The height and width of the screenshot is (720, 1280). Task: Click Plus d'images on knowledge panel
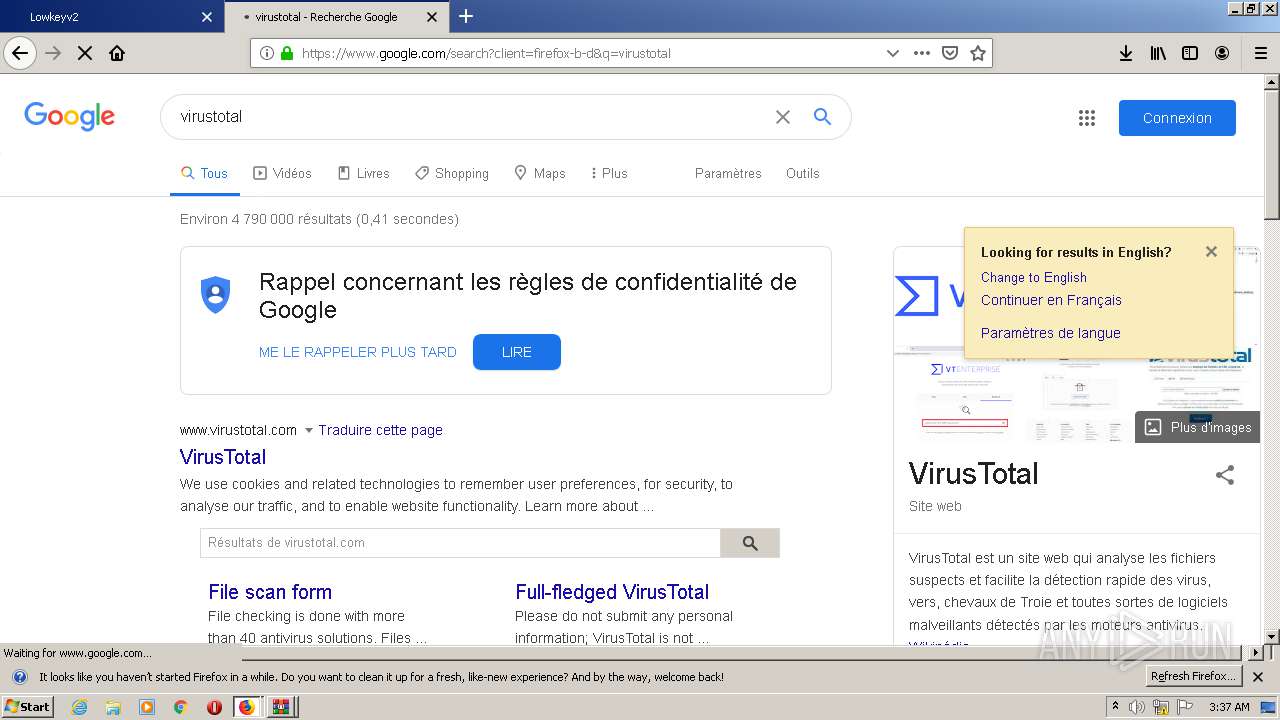[x=1198, y=427]
